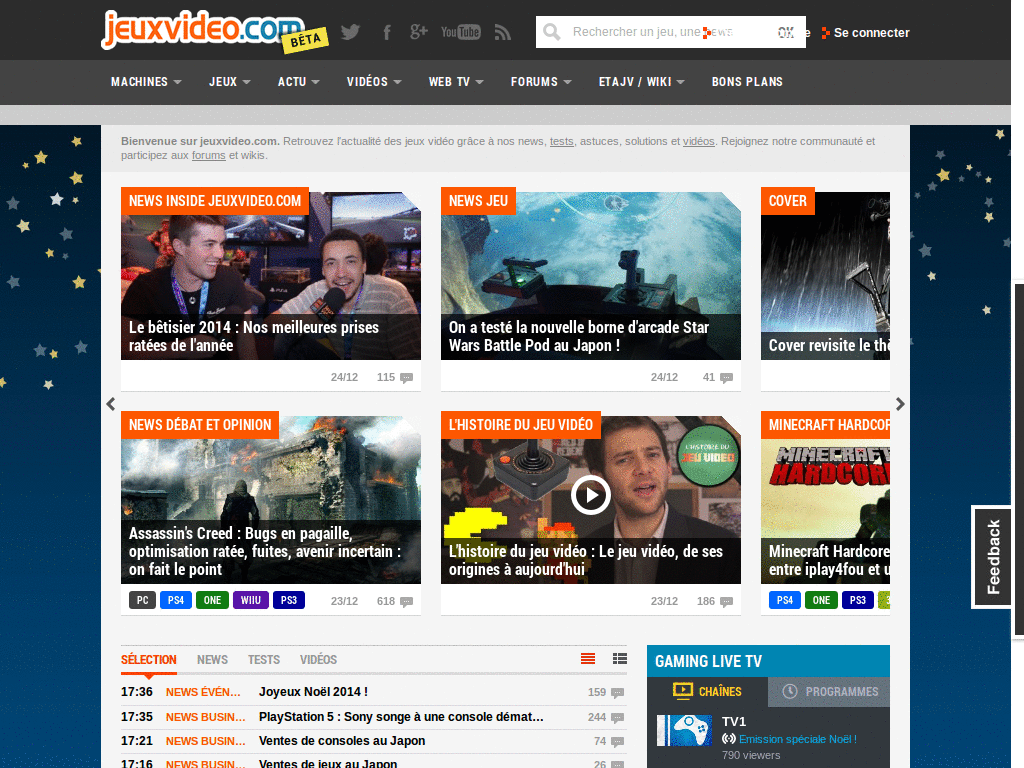Screen dimensions: 1024x768
Task: Open comments icon for Joyeux Noël 159
Action: 617,693
